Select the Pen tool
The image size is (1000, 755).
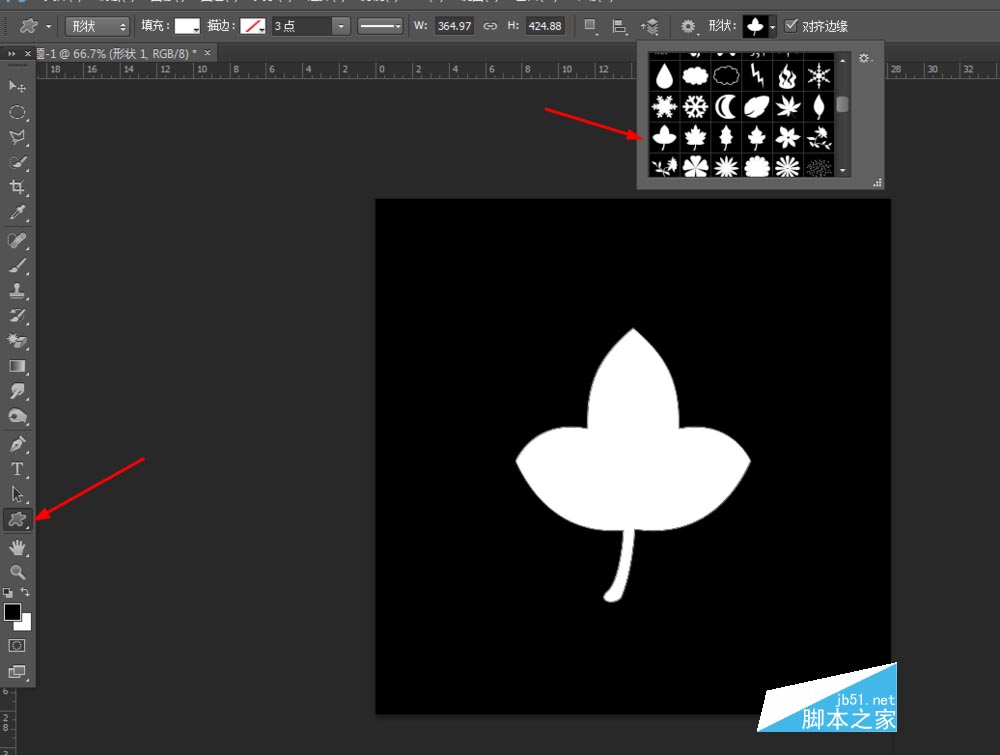(x=17, y=444)
